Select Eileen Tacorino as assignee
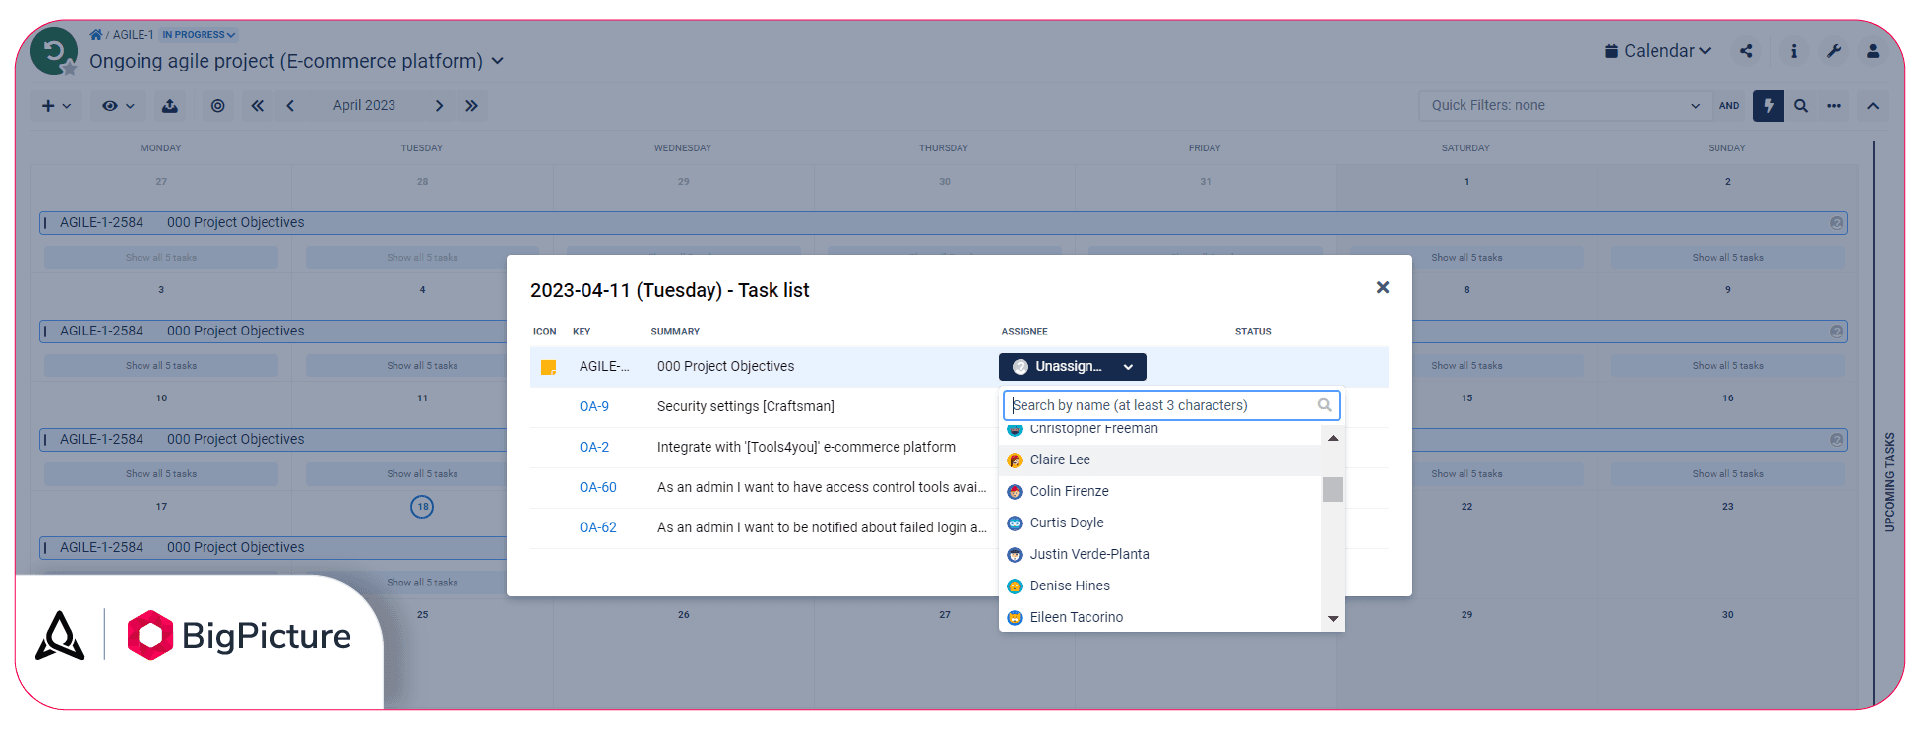 coord(1161,617)
